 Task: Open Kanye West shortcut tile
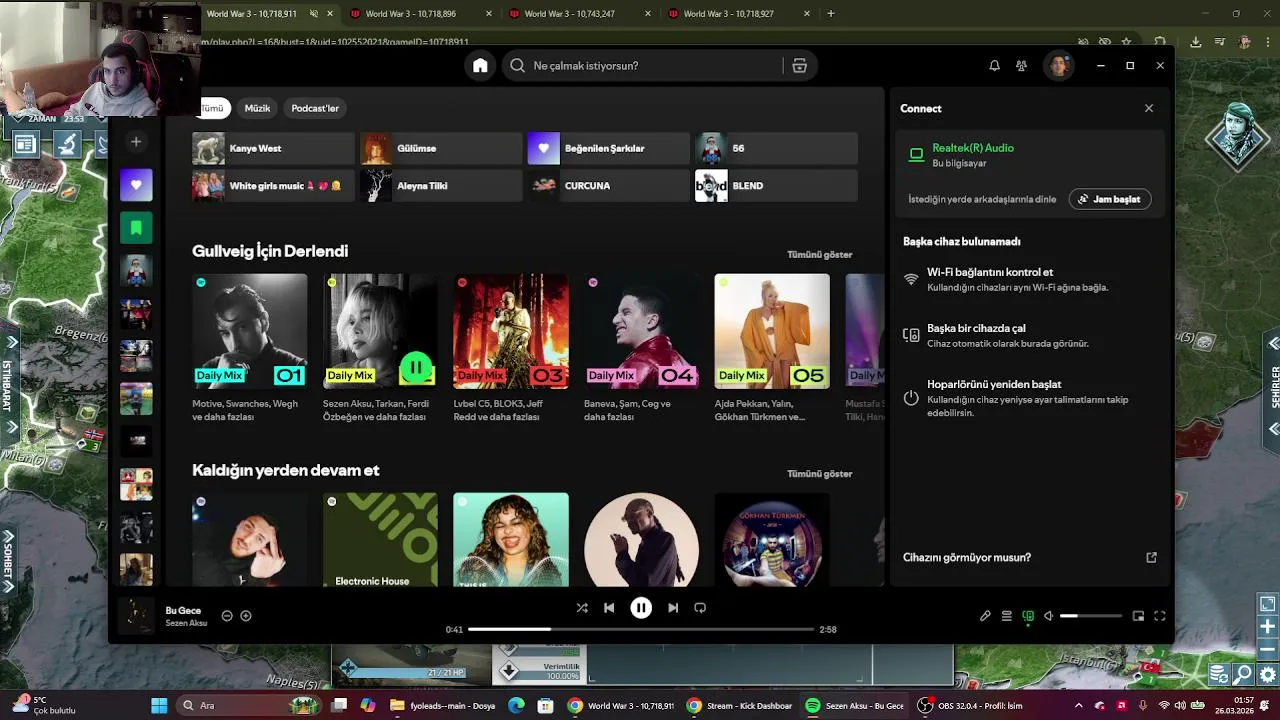(x=273, y=148)
